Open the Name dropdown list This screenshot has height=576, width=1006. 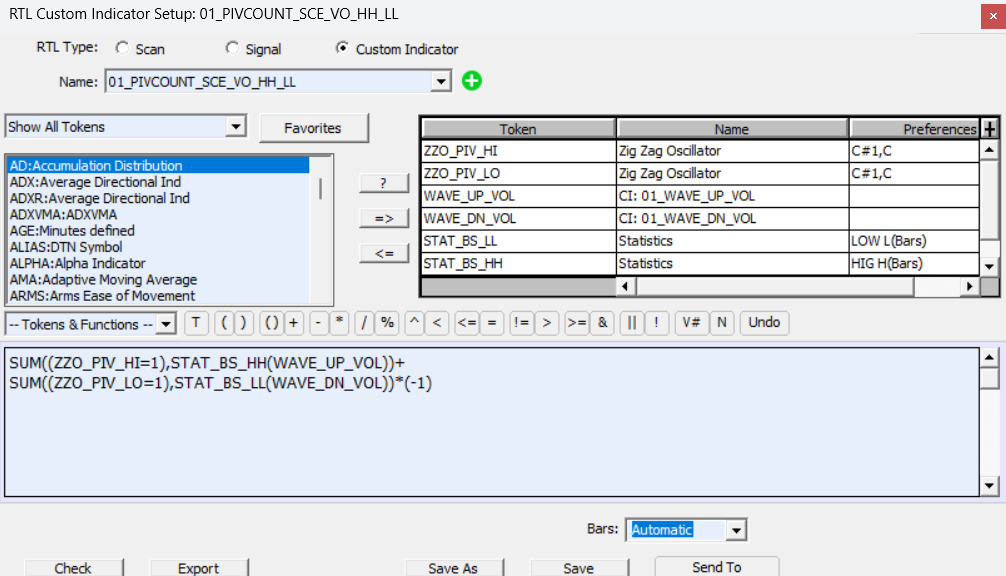(x=441, y=81)
